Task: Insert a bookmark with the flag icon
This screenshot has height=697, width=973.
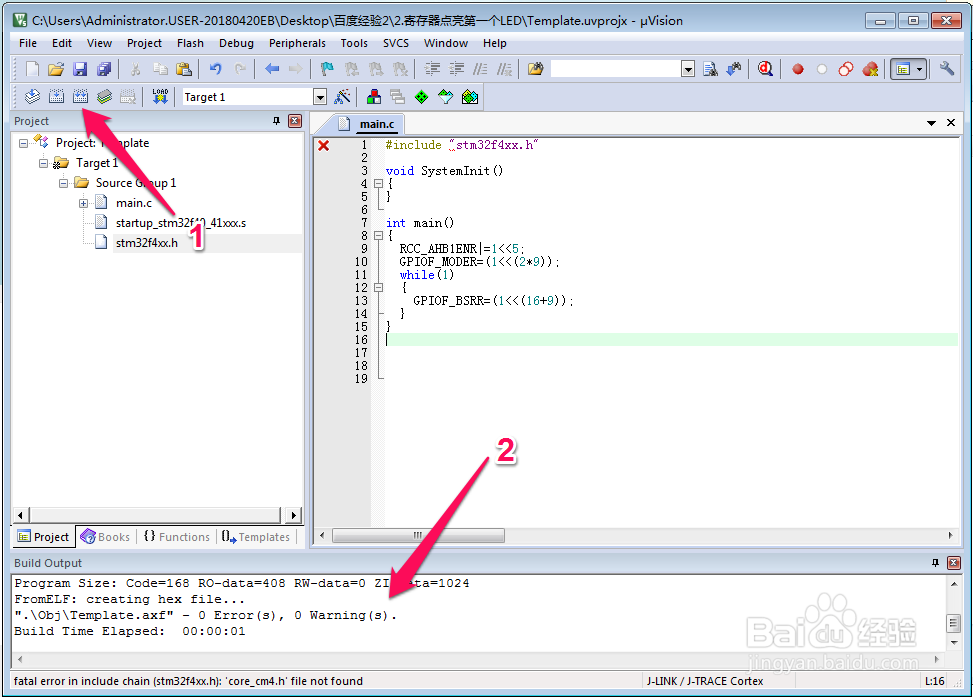Action: [327, 69]
